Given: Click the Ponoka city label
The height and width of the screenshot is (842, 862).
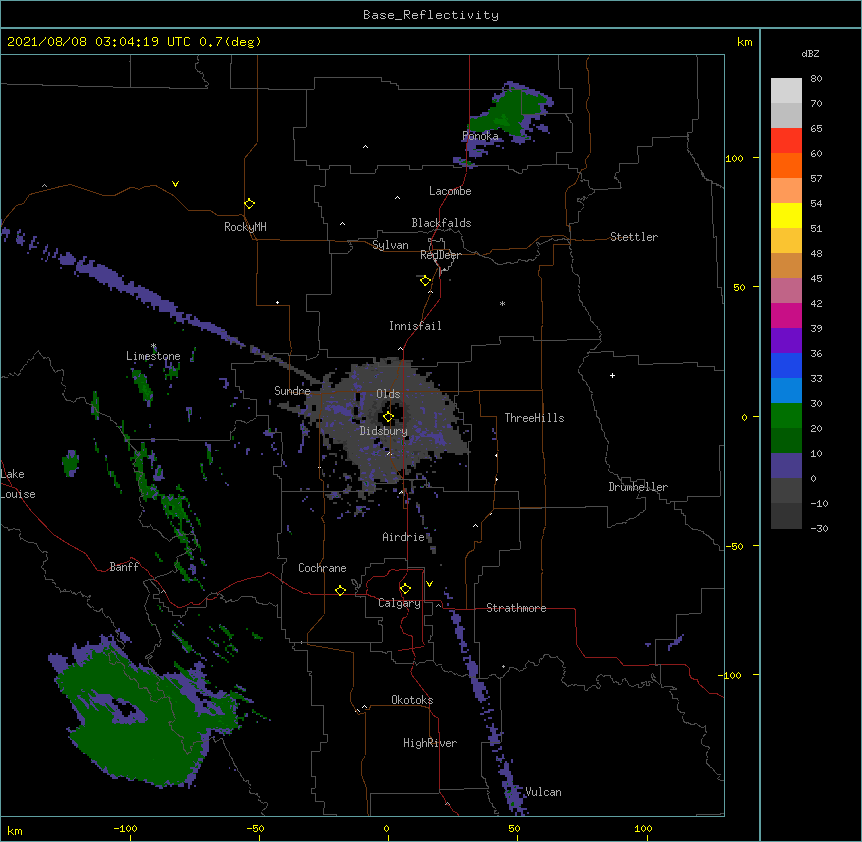Looking at the screenshot, I should click(480, 136).
